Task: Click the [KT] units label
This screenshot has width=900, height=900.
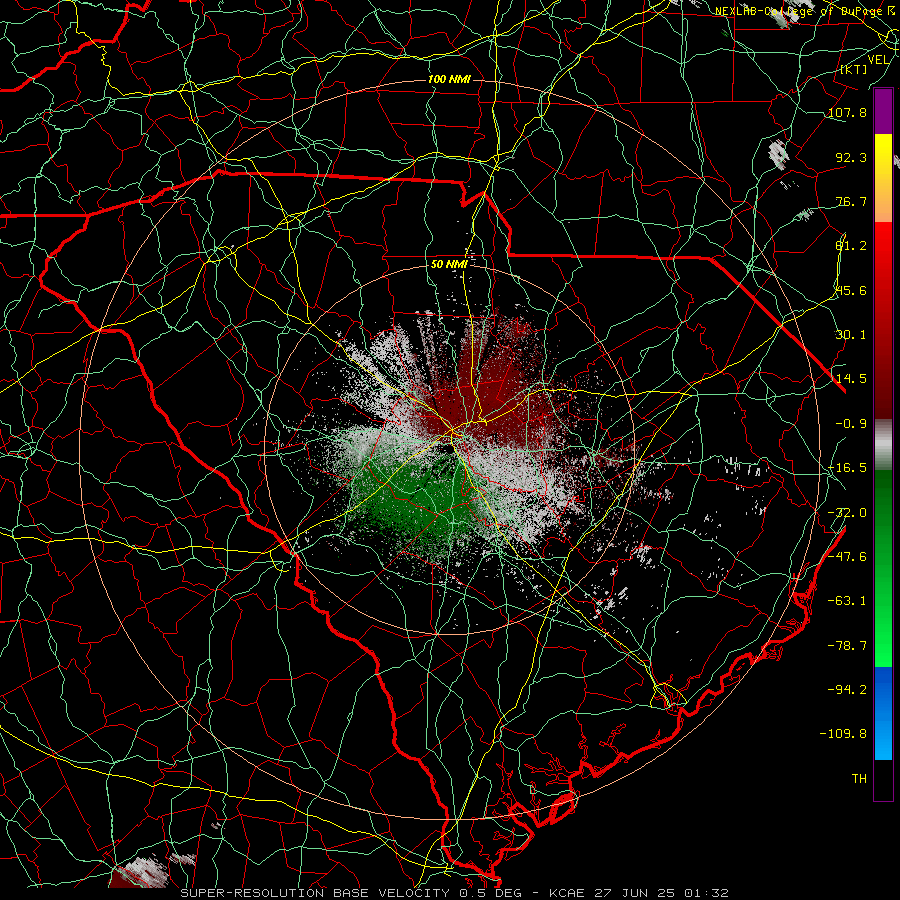Action: click(x=854, y=69)
